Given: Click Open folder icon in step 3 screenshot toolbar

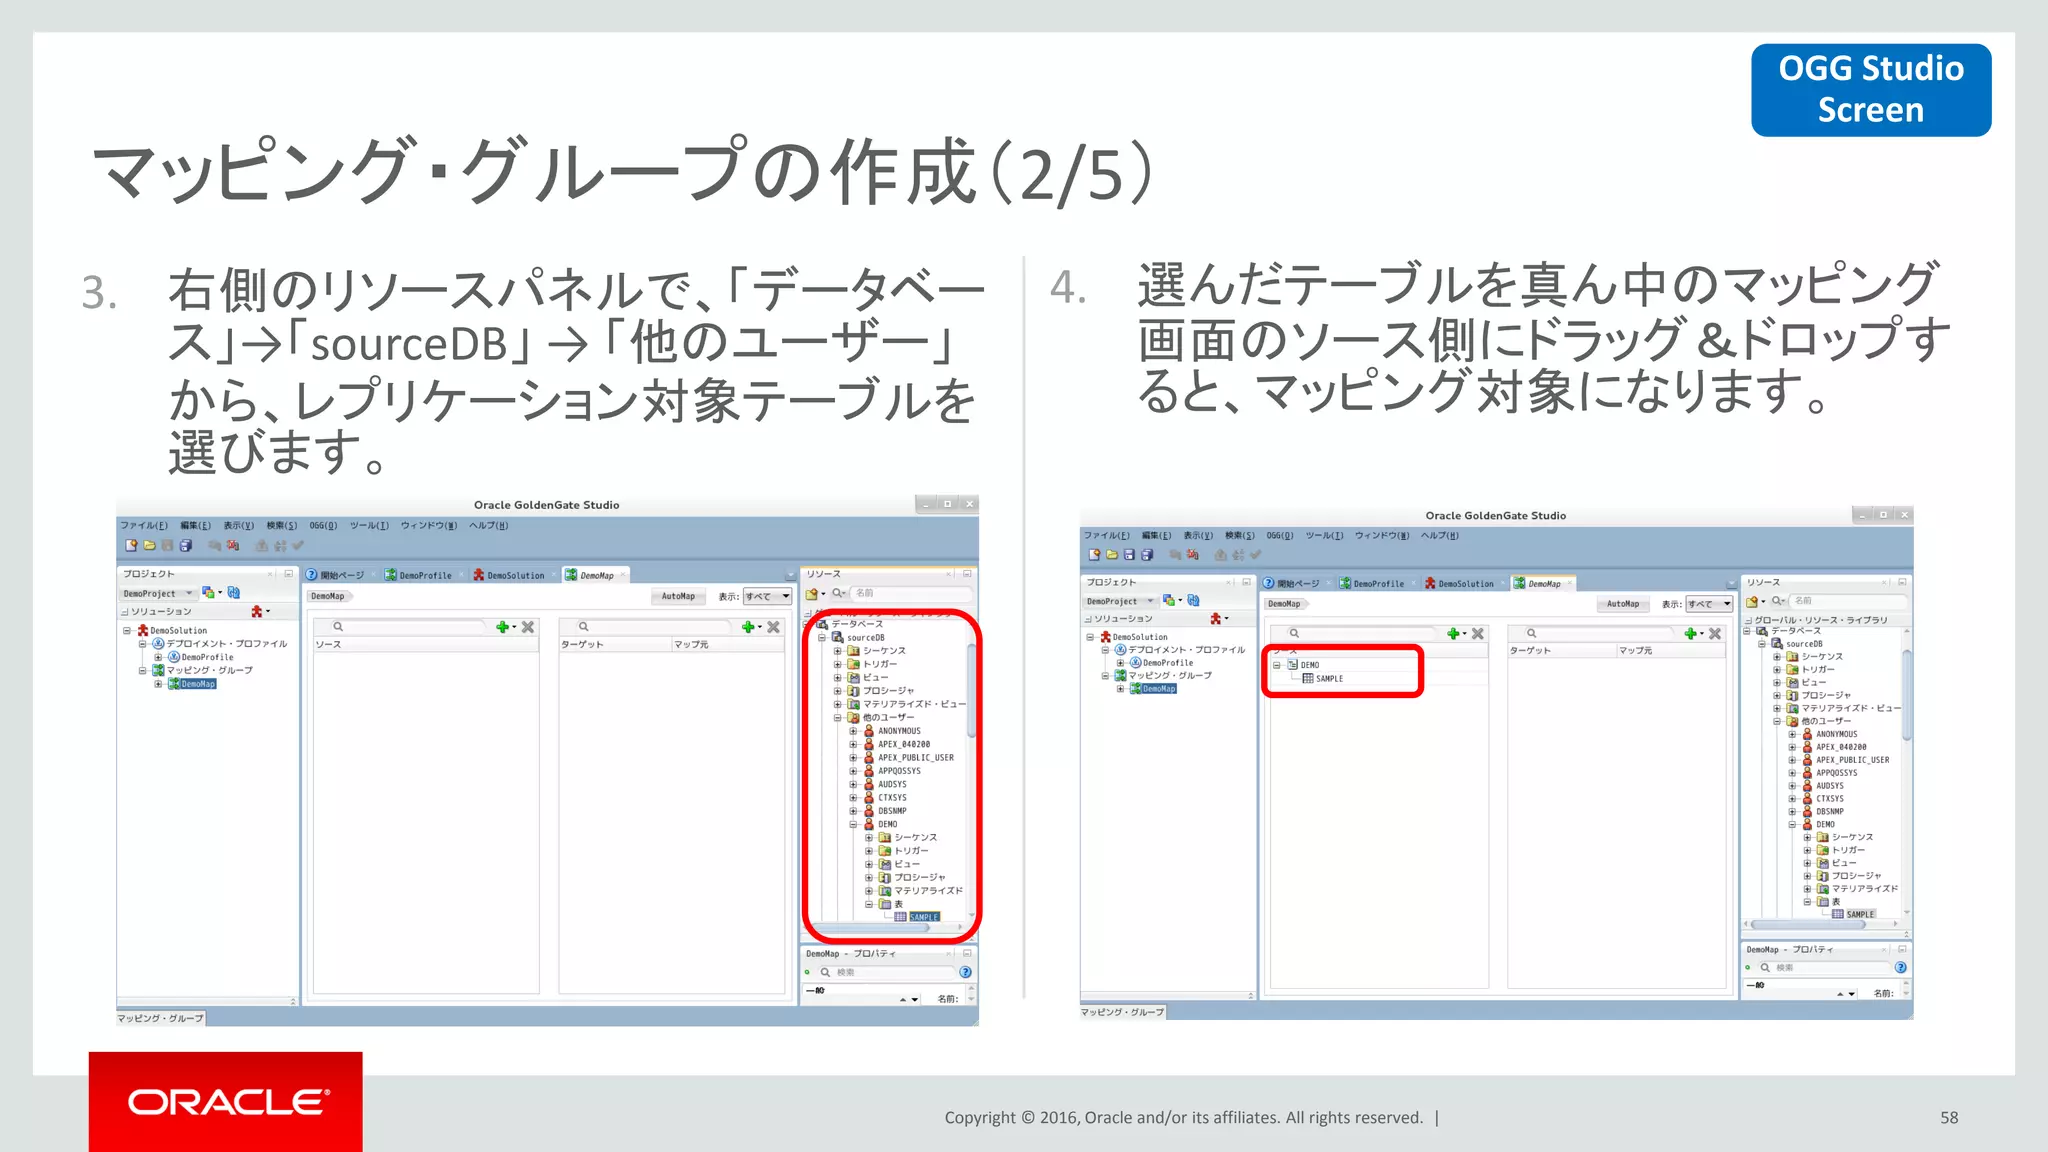Looking at the screenshot, I should tap(149, 545).
